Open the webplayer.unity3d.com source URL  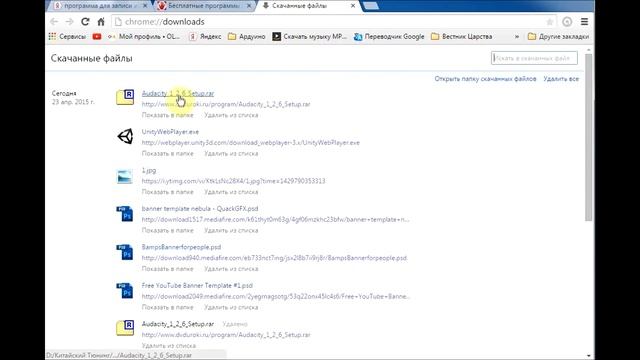coord(251,142)
